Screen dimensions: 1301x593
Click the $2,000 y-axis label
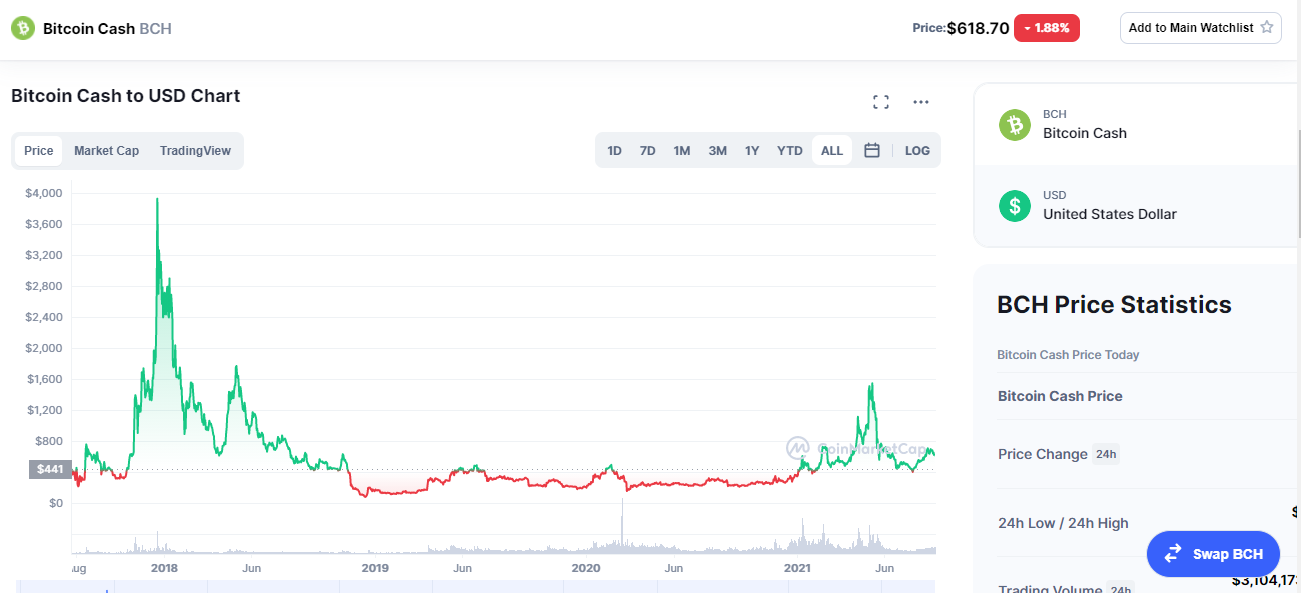click(x=44, y=348)
